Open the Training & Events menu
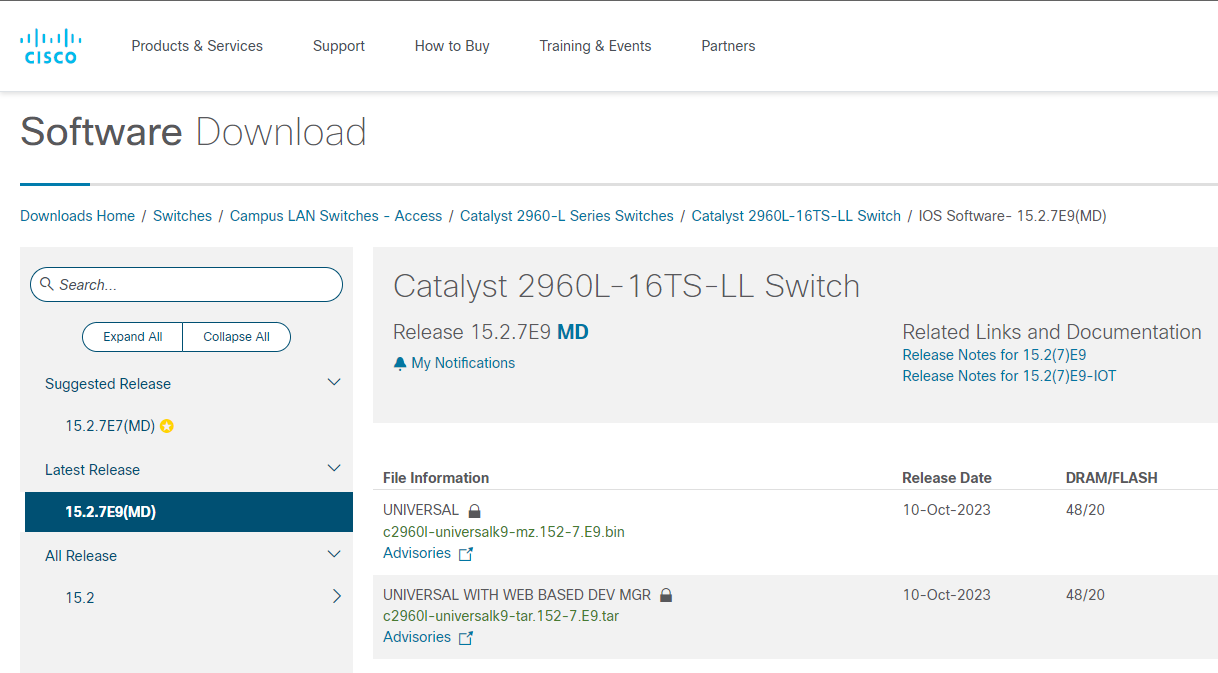 tap(595, 46)
